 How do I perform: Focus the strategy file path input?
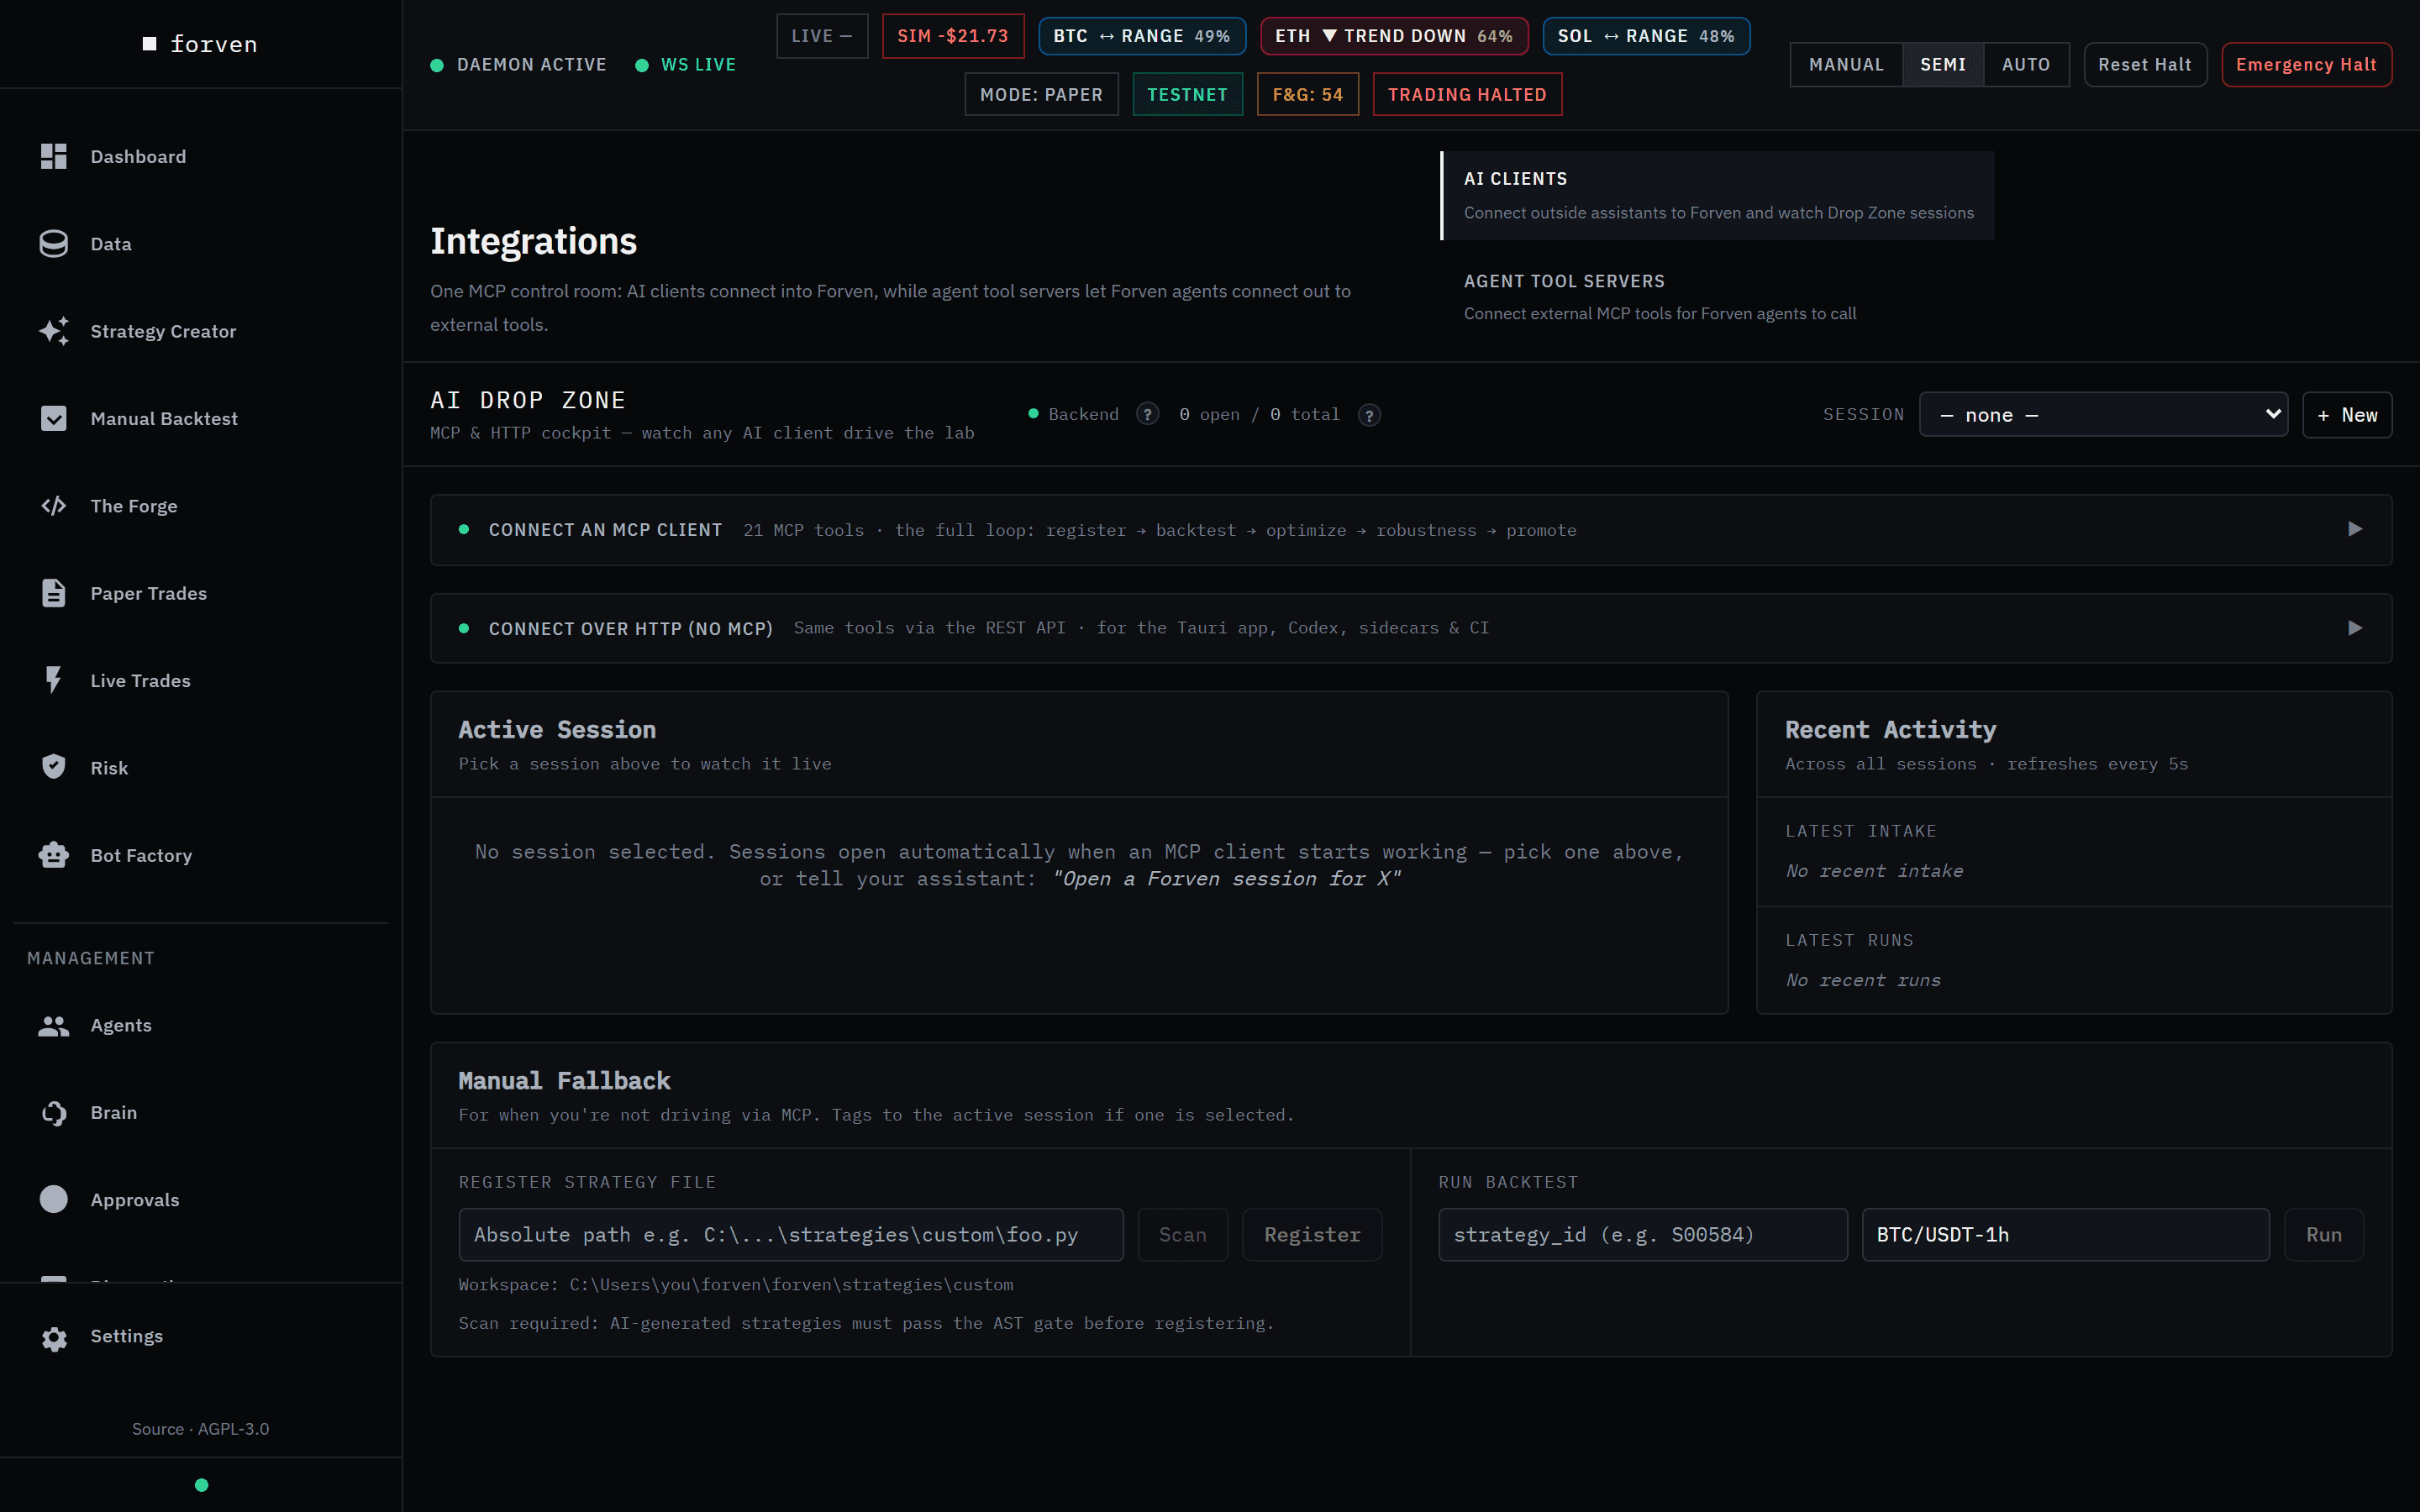[x=791, y=1234]
